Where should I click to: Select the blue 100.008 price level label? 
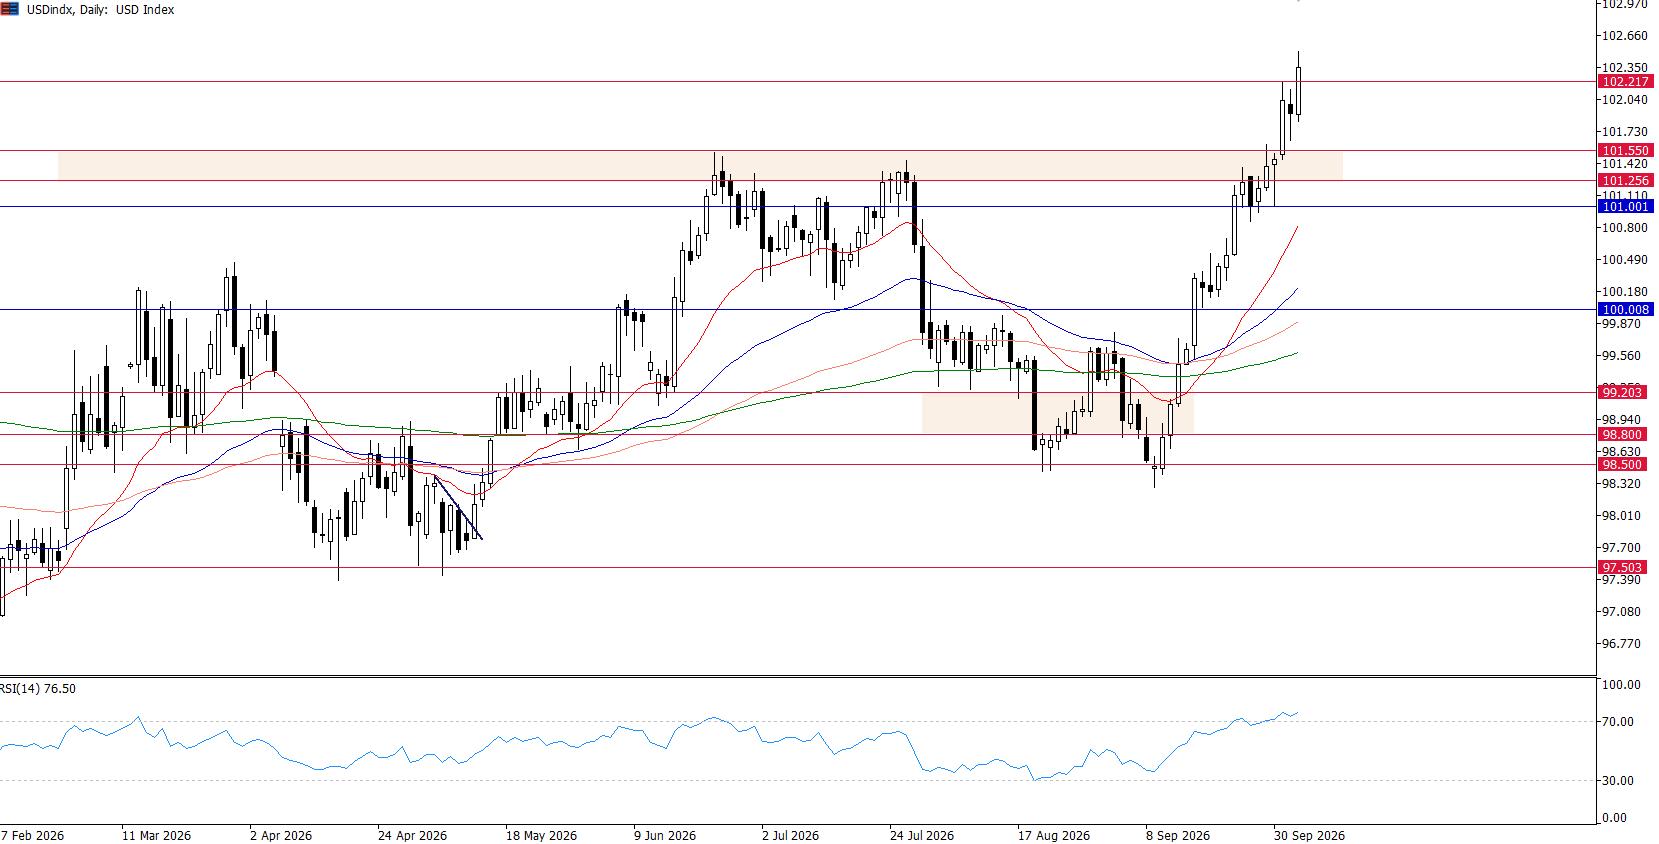1625,310
